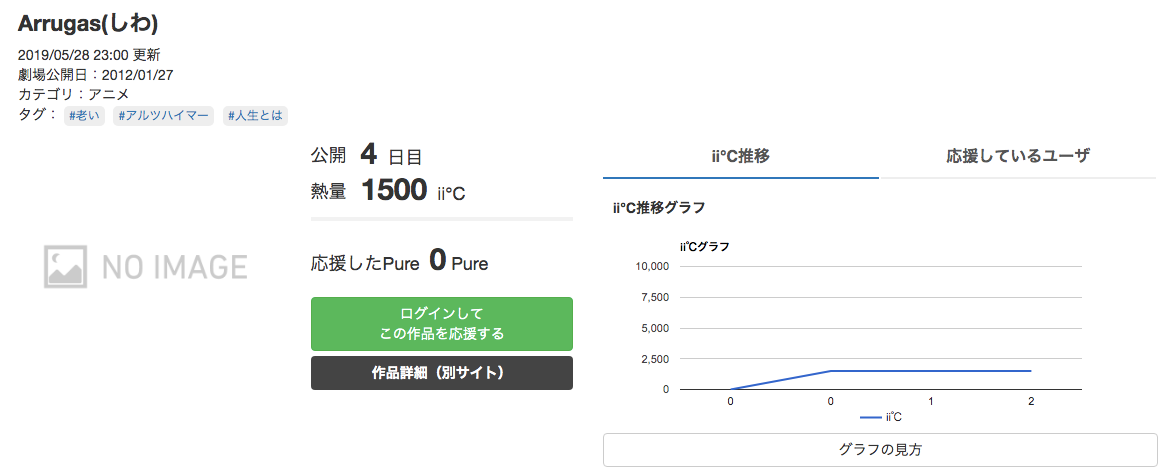Click the NO IMAGE thumbnail text
Image resolution: width=1163 pixels, height=475 pixels.
(175, 267)
